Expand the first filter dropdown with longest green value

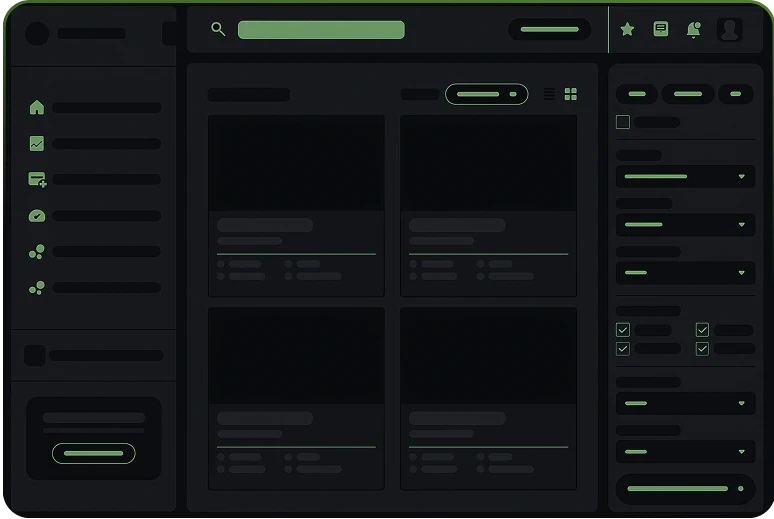tap(685, 176)
